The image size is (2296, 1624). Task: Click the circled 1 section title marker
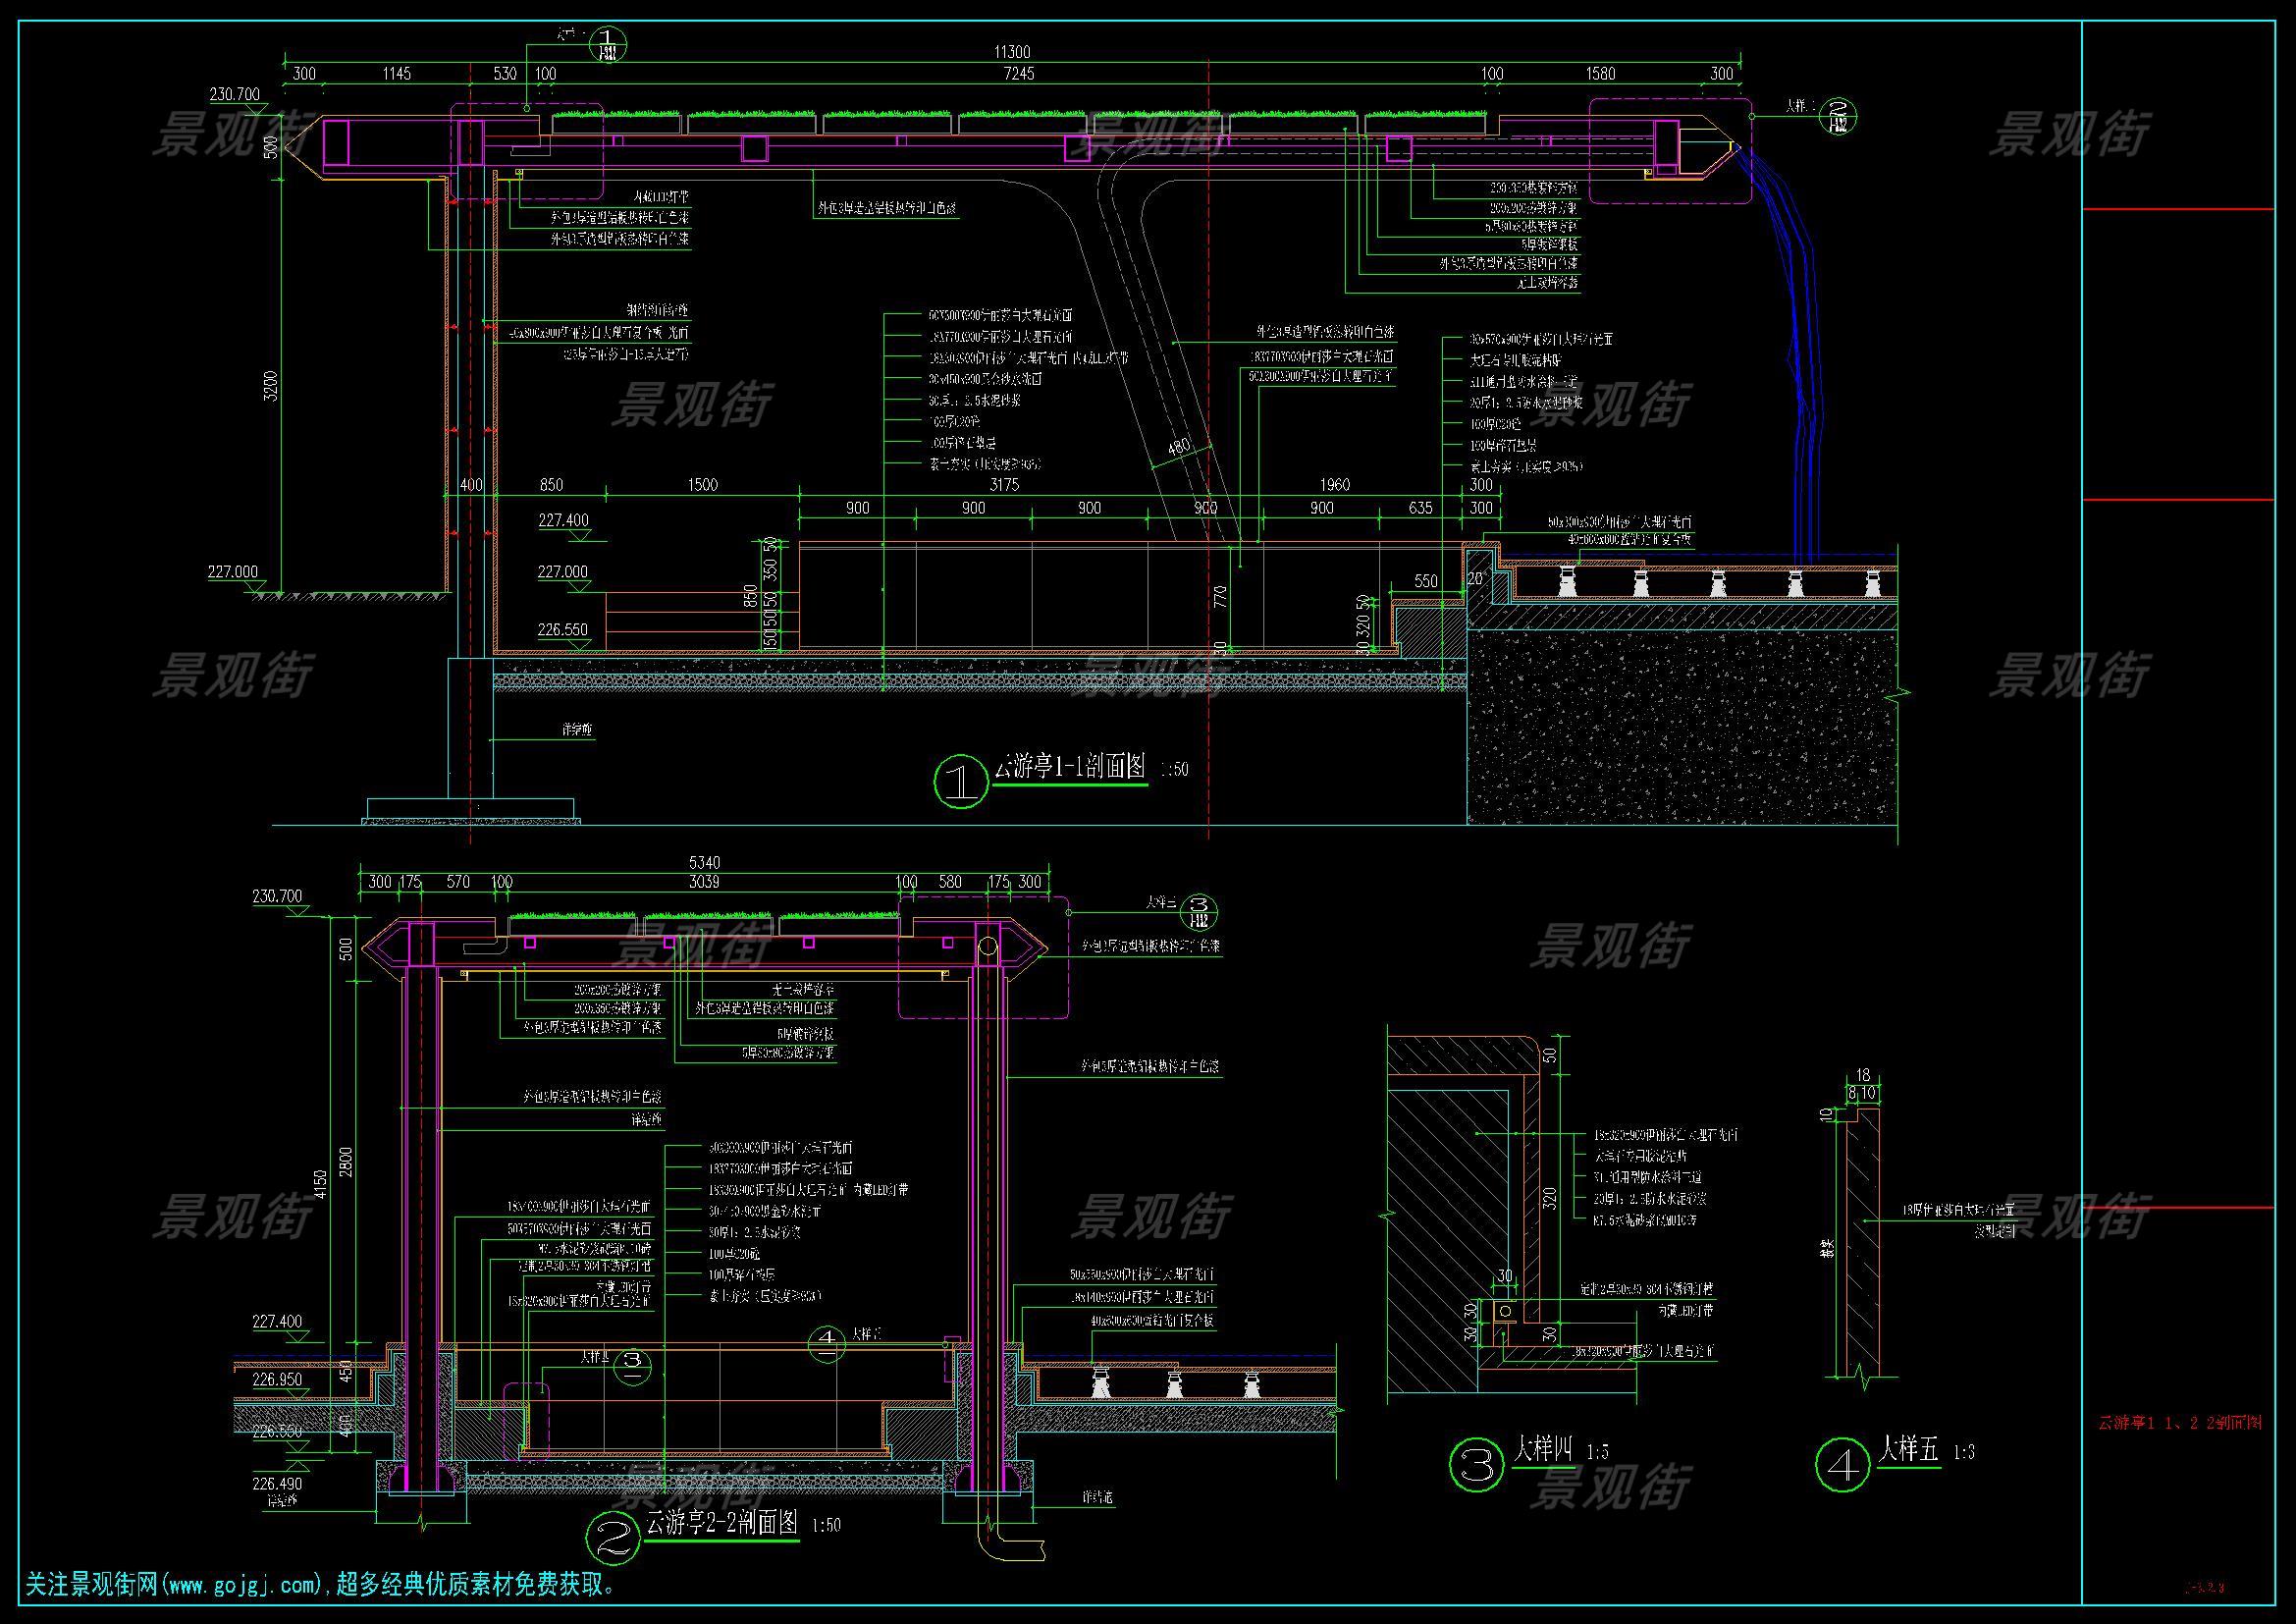[961, 782]
